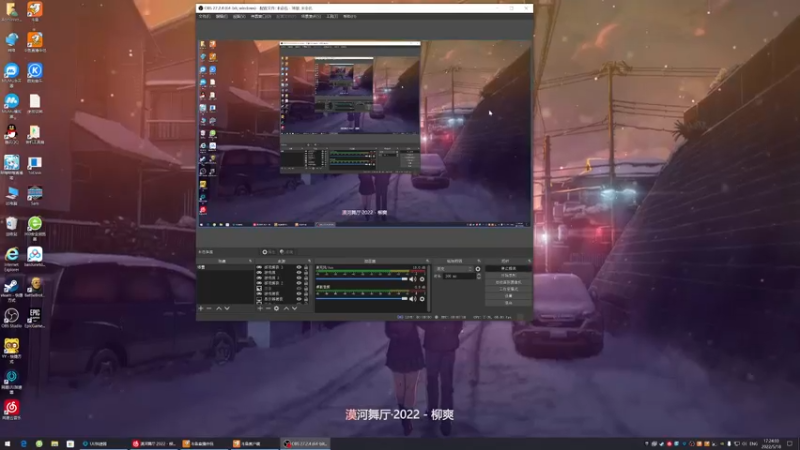Move the scene down in the Scenes panel
Image resolution: width=800 pixels, height=450 pixels.
[x=227, y=308]
